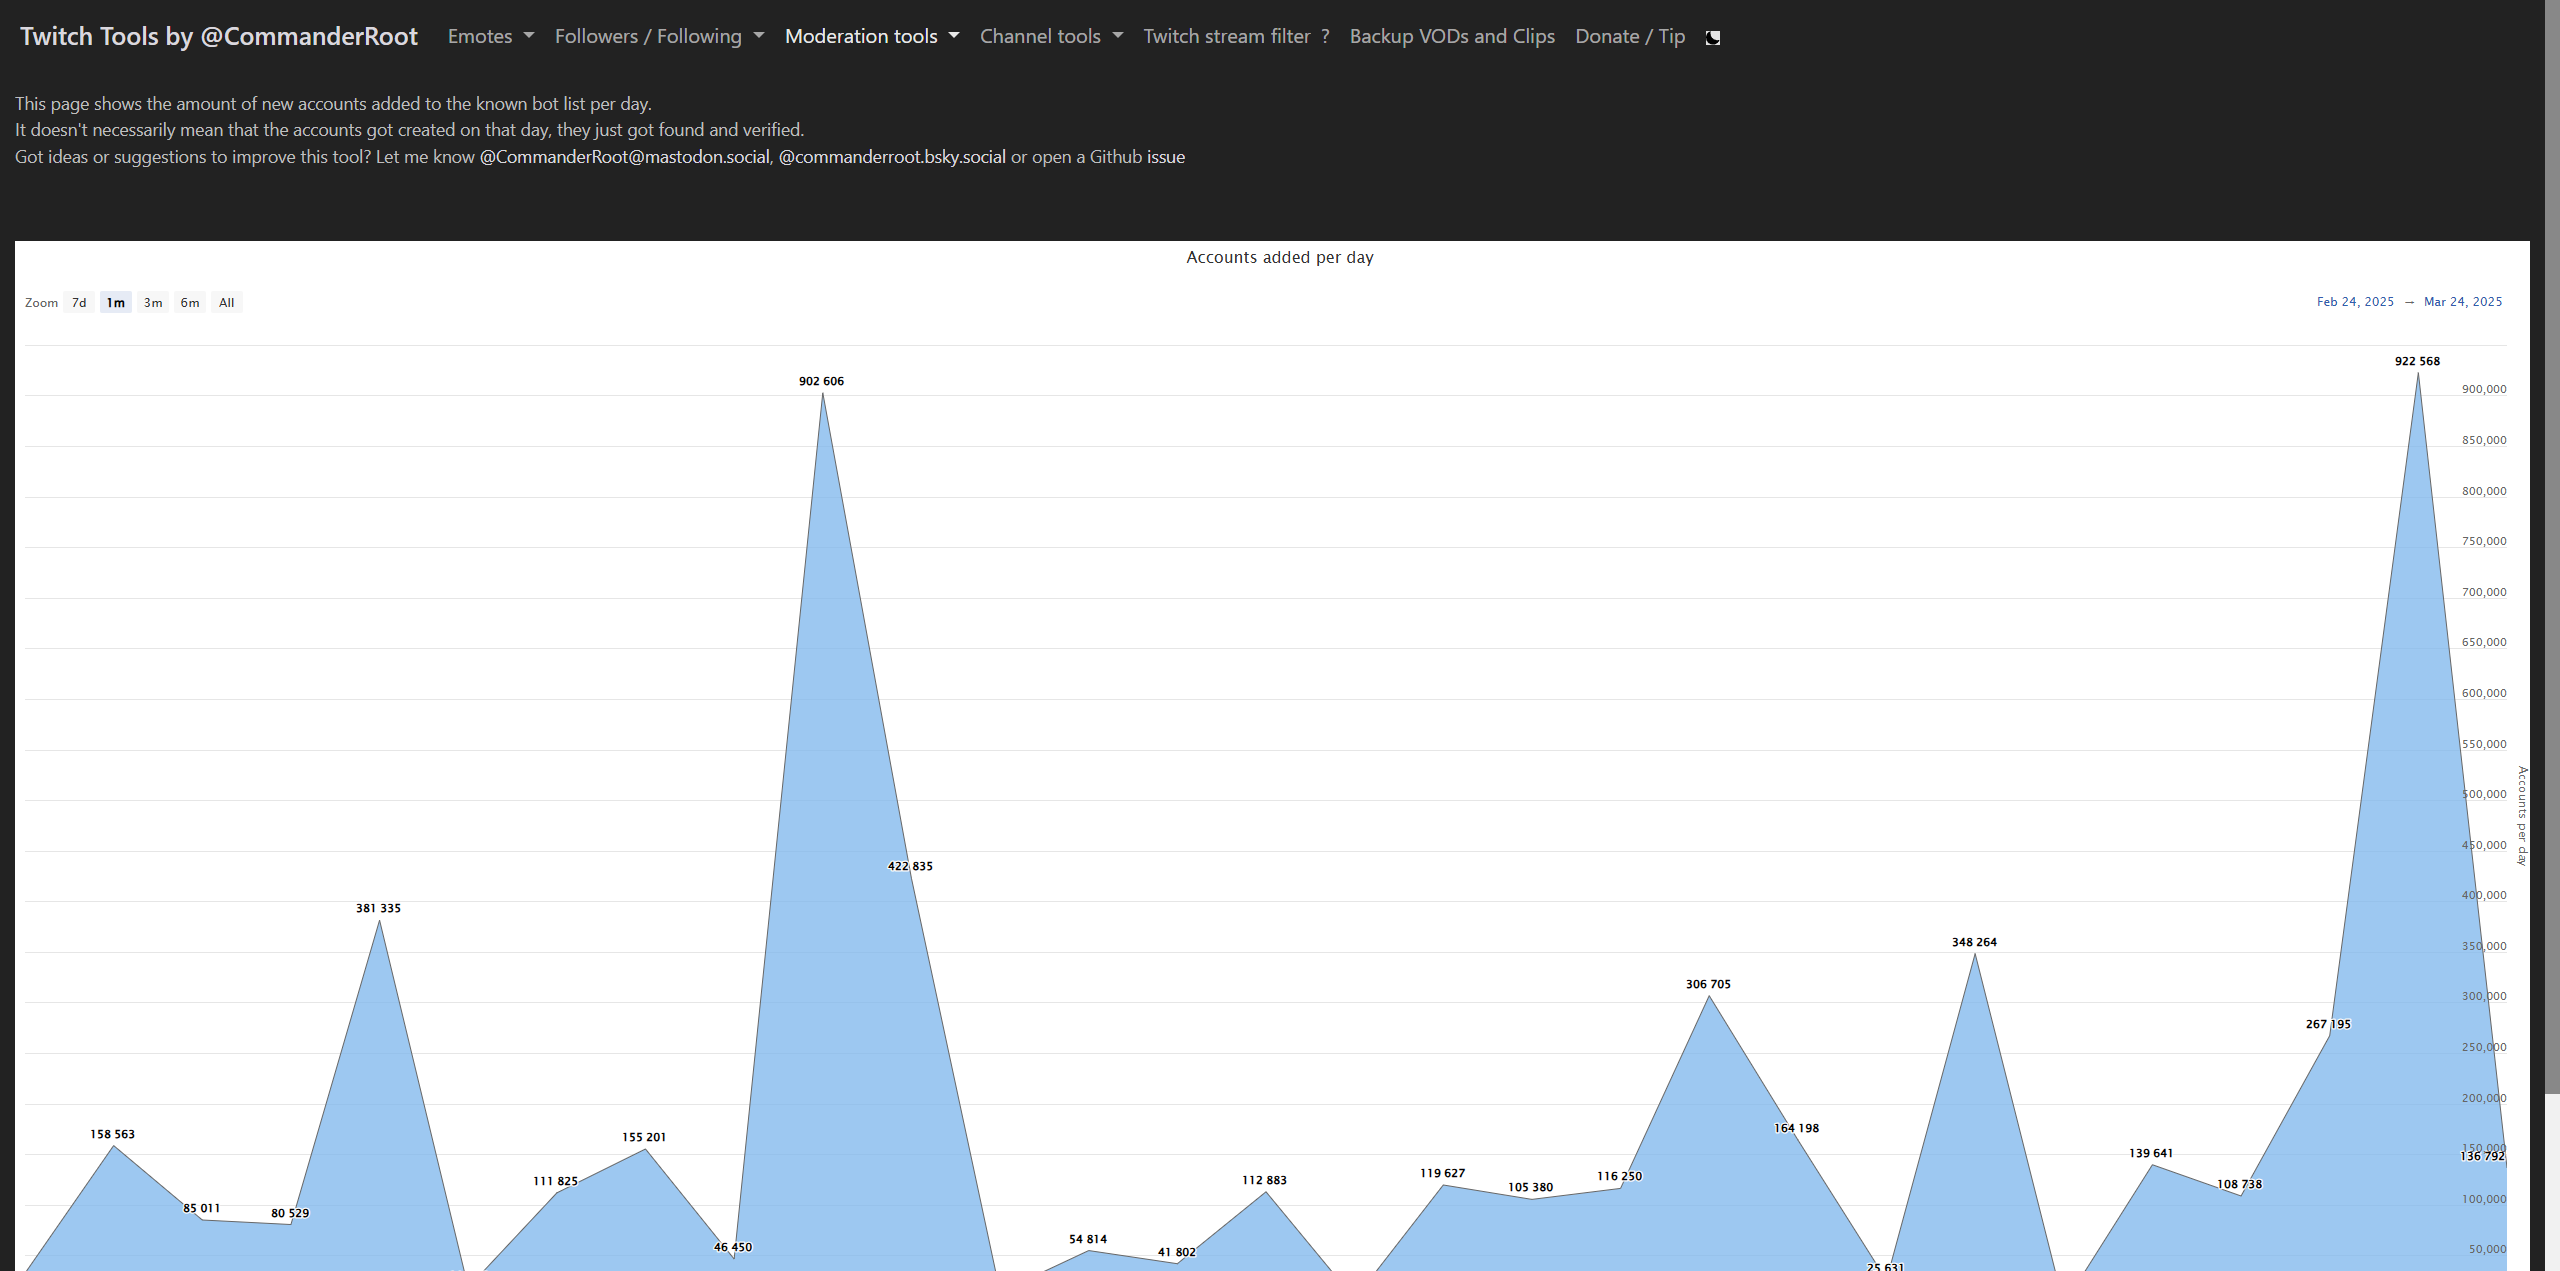Switch chart zoom to 3m
Image resolution: width=2560 pixels, height=1271 pixels.
pyautogui.click(x=153, y=303)
